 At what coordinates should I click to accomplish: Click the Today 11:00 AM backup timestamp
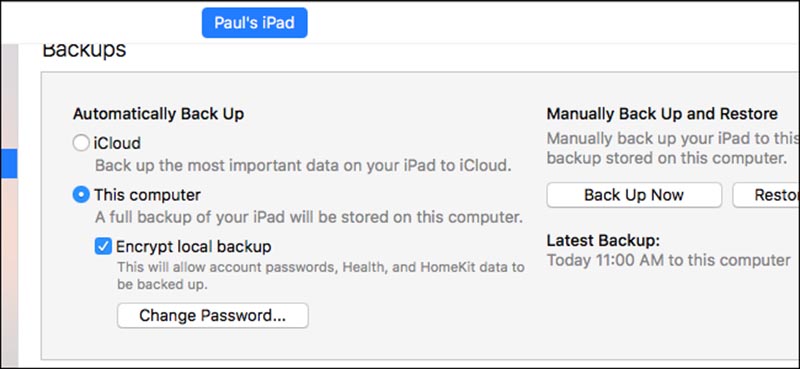668,260
